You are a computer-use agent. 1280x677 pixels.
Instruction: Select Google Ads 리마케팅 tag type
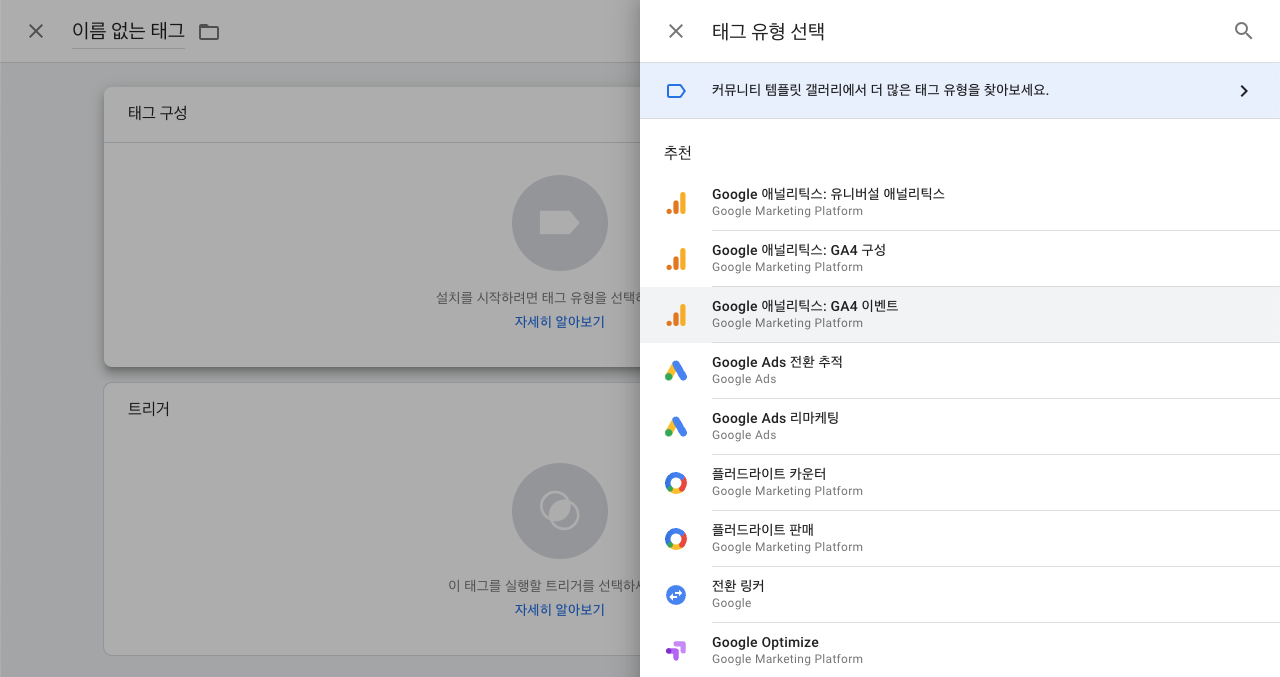pos(960,427)
